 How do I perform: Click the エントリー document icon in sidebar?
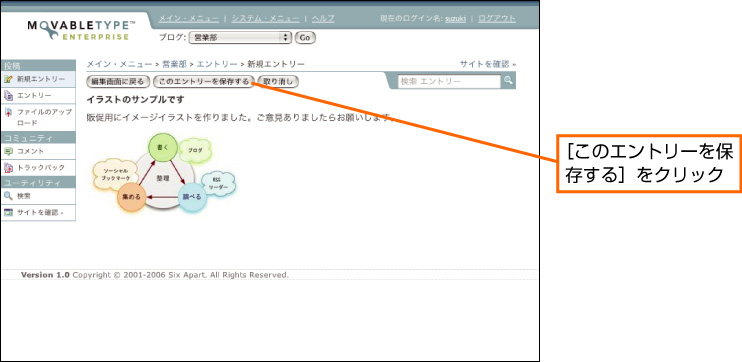point(8,96)
